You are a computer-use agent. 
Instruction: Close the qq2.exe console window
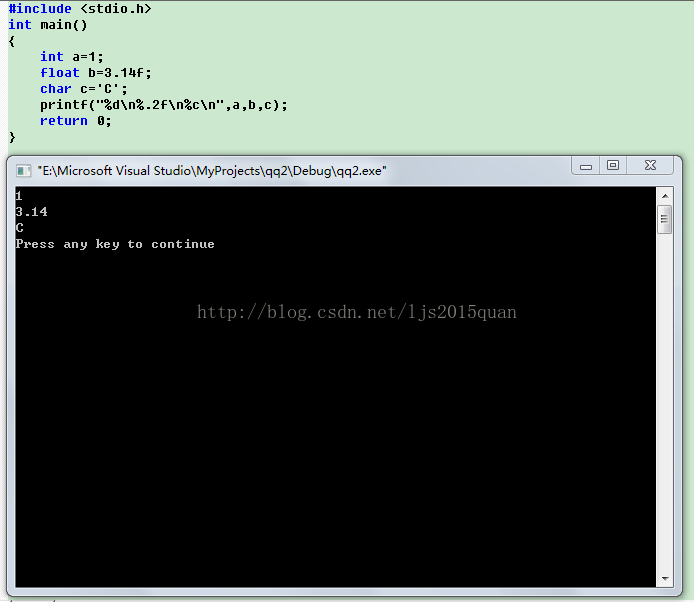[650, 166]
